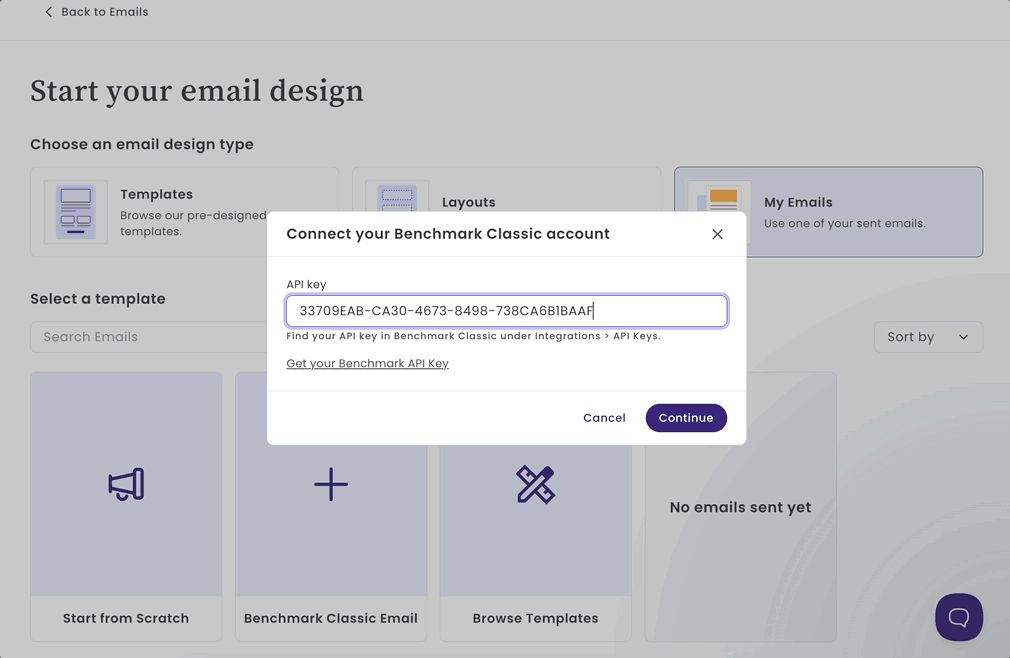Screen dimensions: 1010x658
Task: Go Back to Emails
Action: click(96, 12)
